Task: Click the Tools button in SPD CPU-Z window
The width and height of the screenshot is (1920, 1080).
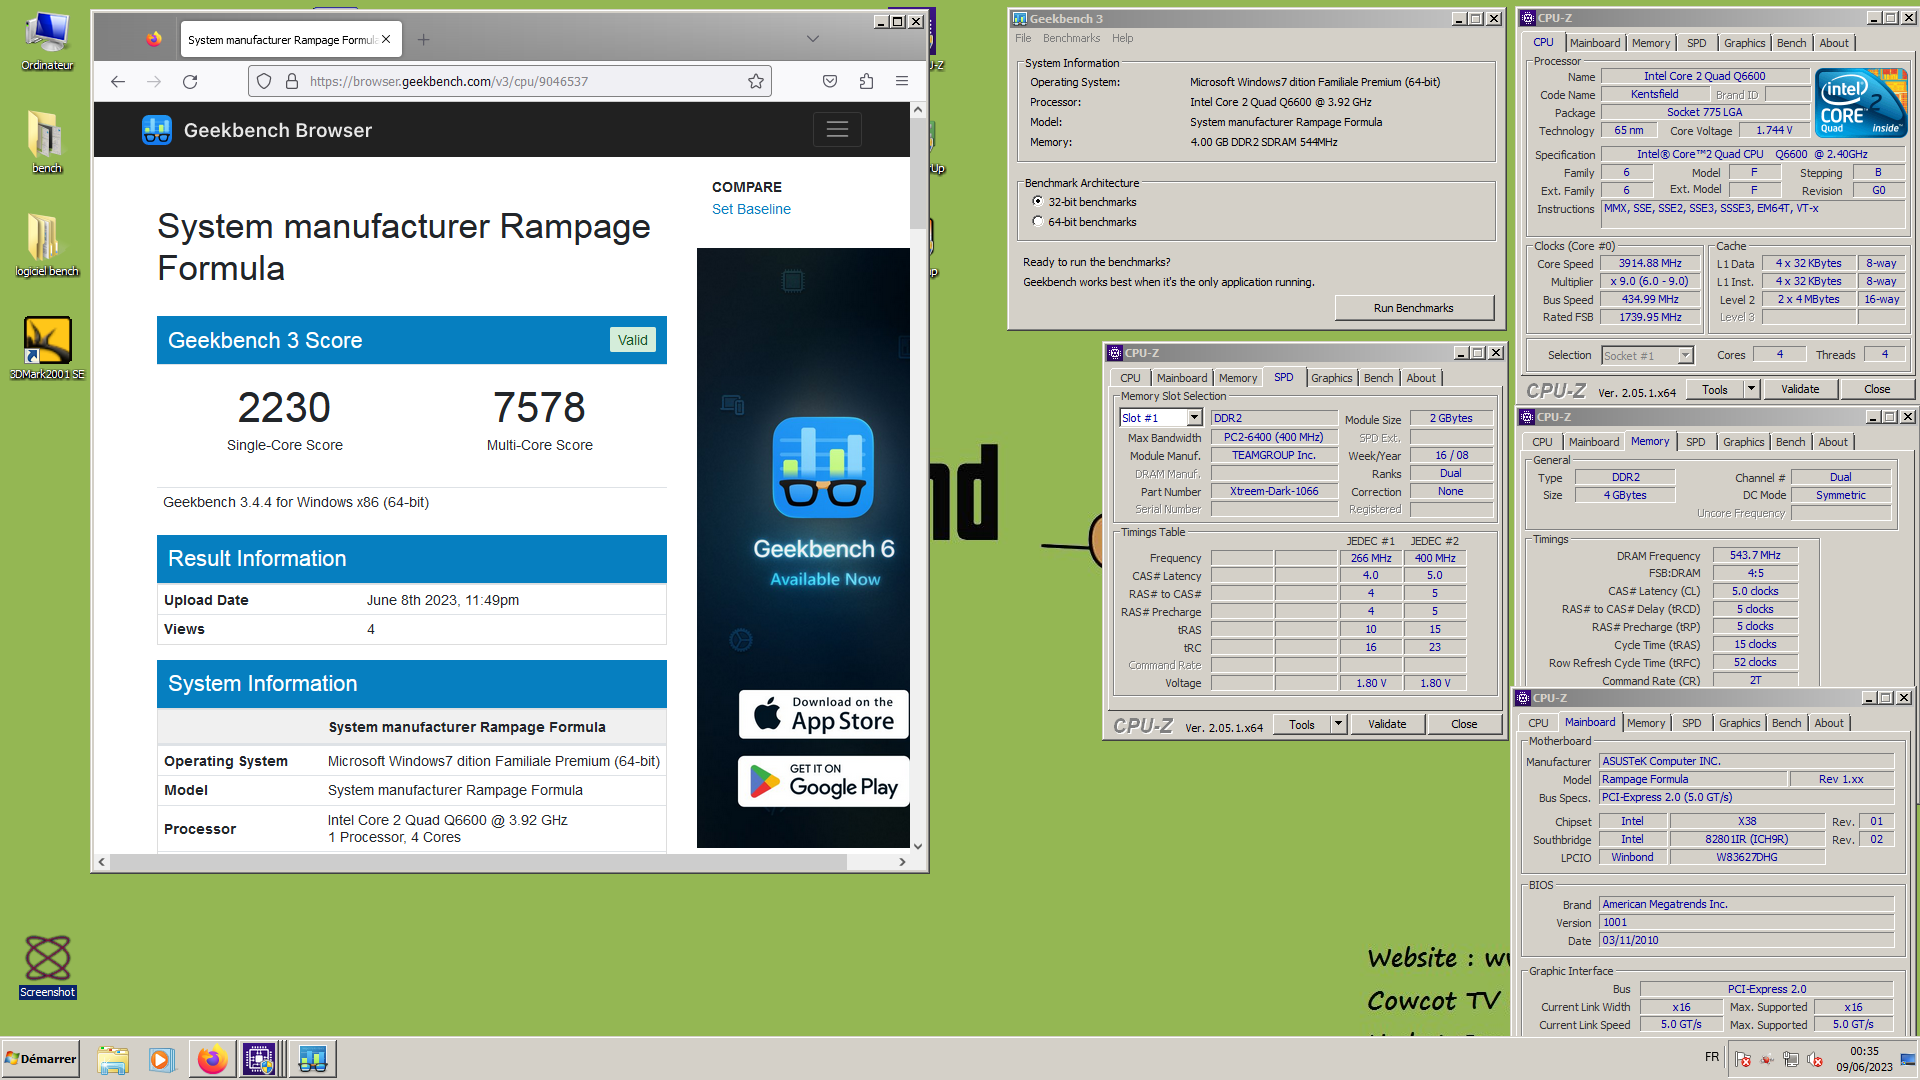Action: point(1302,724)
